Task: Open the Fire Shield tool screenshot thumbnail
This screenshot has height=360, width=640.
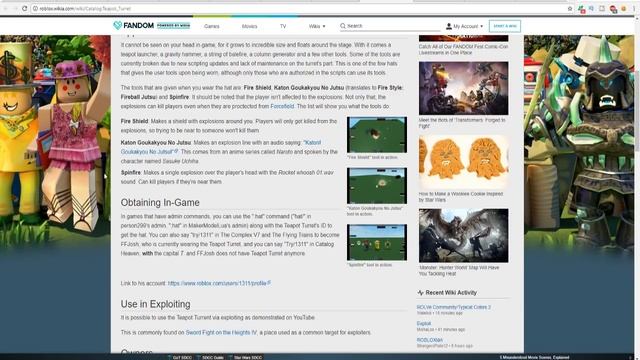Action: pos(377,135)
